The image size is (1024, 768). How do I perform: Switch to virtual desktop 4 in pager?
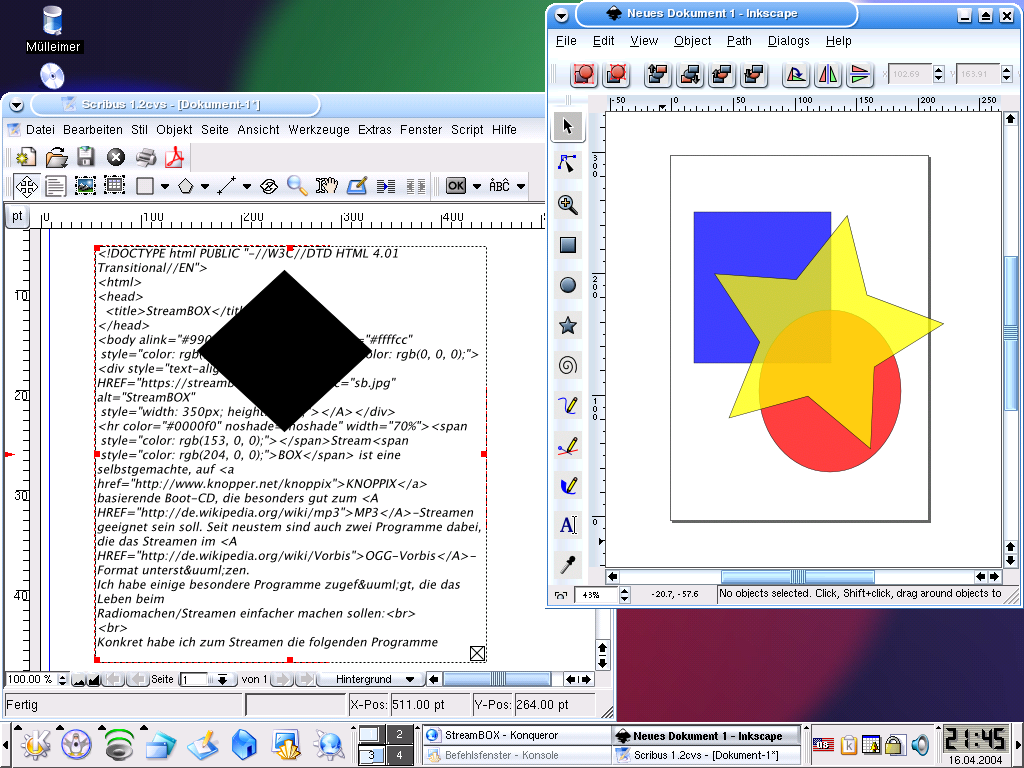tap(399, 756)
